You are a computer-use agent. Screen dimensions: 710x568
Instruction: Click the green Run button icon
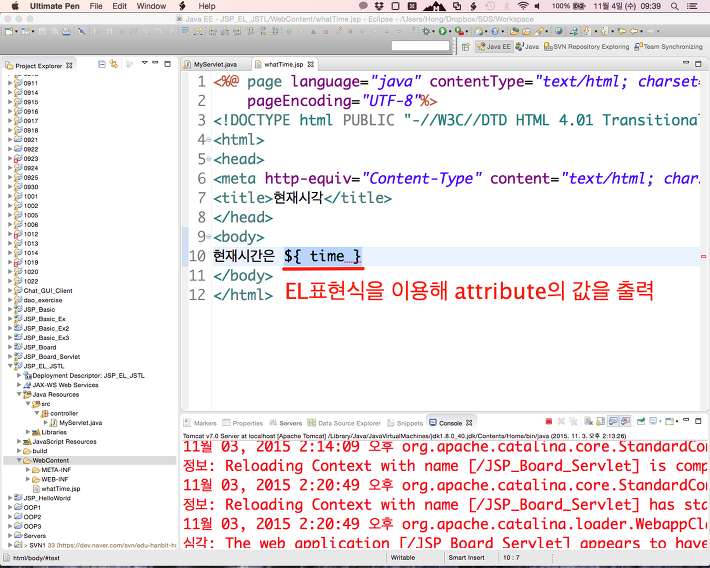(442, 31)
